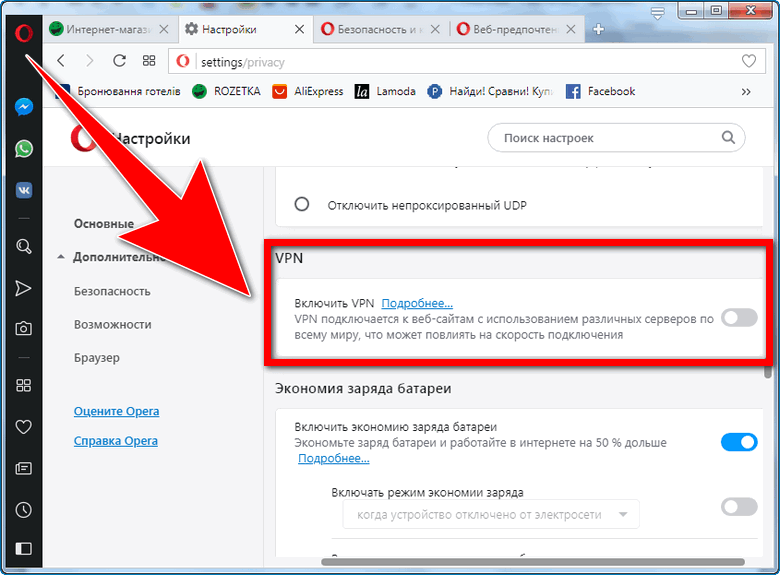Image resolution: width=780 pixels, height=575 pixels.
Task: Click the horizontal scrollbar at bottom
Action: (x=533, y=562)
